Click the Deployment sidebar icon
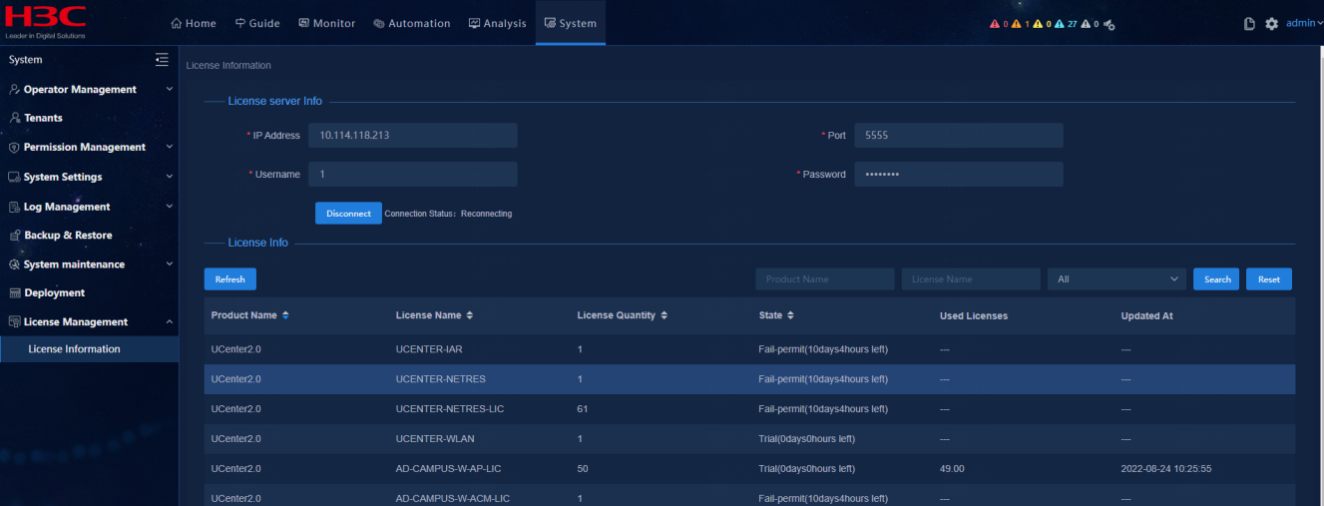Screen dimensions: 1324x506 tap(14, 293)
